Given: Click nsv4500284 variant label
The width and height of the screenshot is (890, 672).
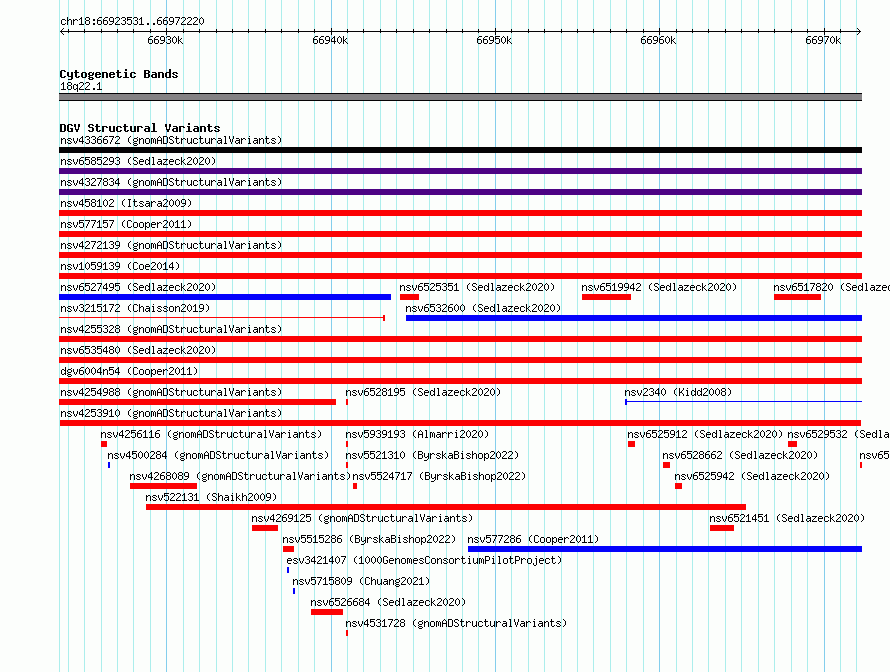Looking at the screenshot, I should (x=218, y=455).
